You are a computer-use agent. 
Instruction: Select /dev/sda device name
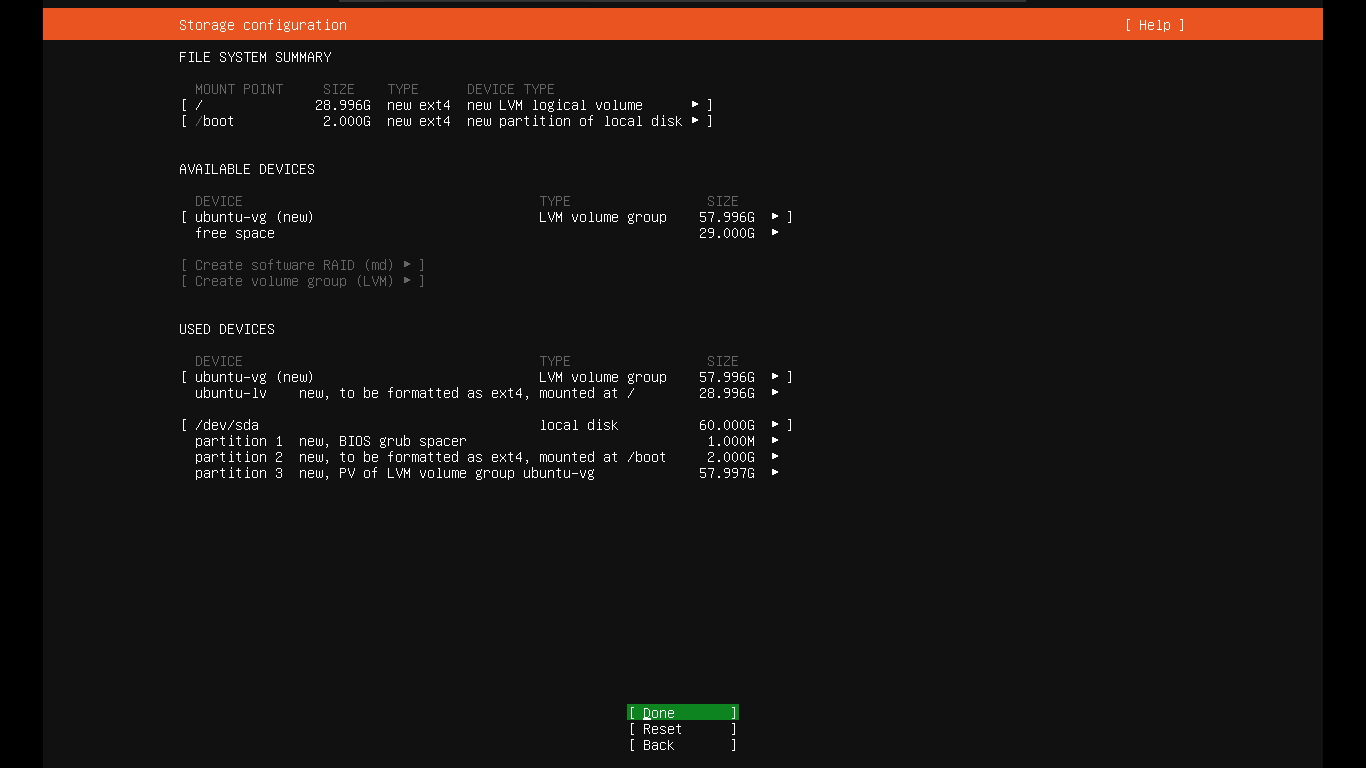point(227,425)
